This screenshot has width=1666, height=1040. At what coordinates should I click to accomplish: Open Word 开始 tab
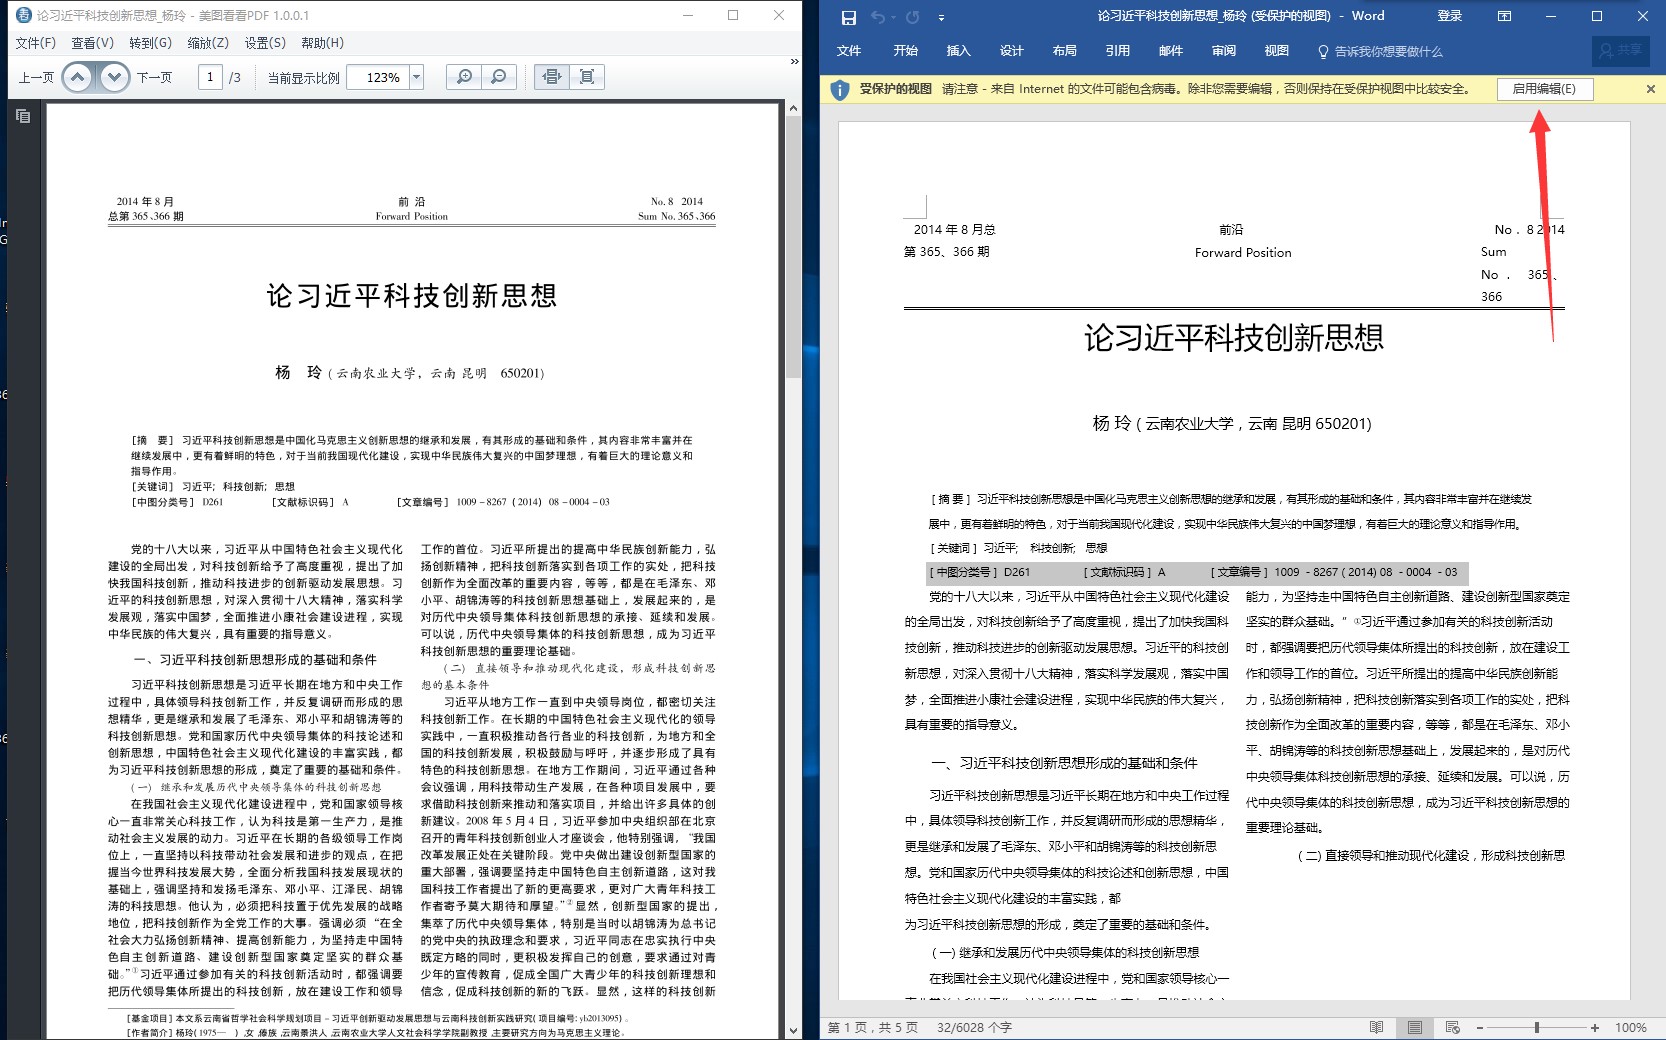(906, 51)
